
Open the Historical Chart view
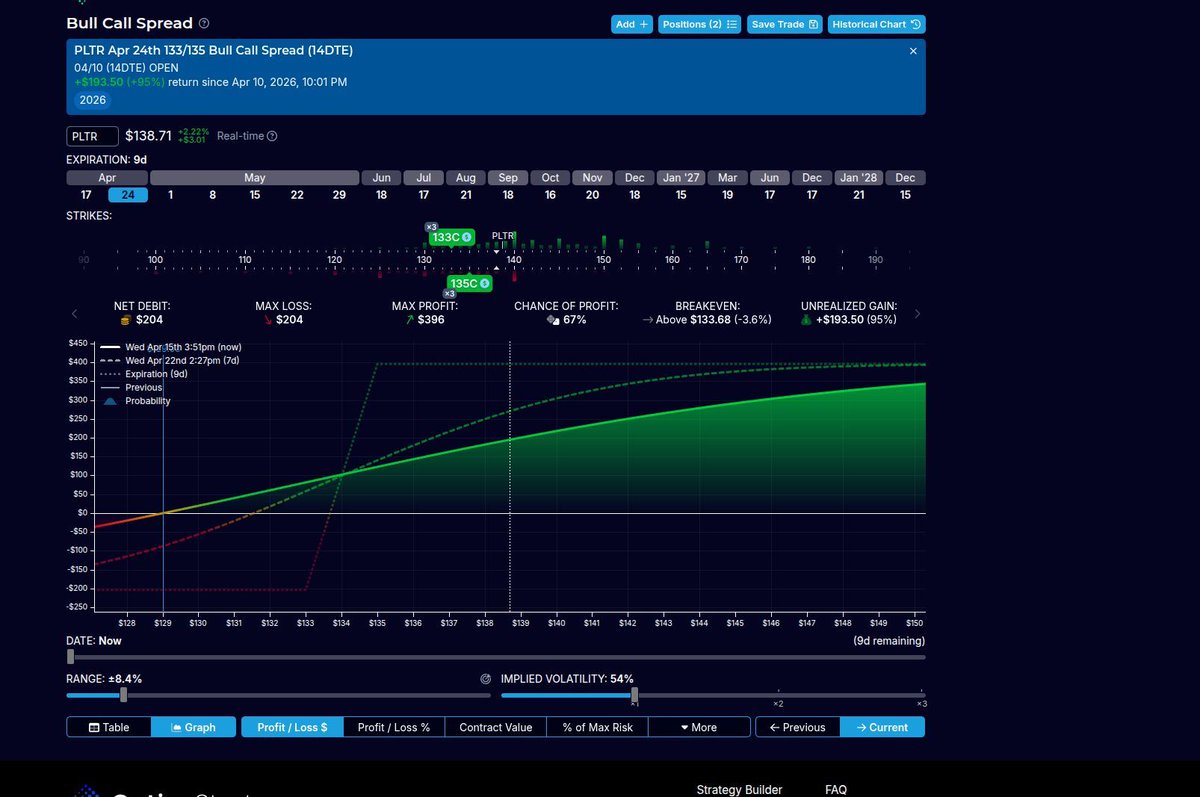pyautogui.click(x=876, y=24)
